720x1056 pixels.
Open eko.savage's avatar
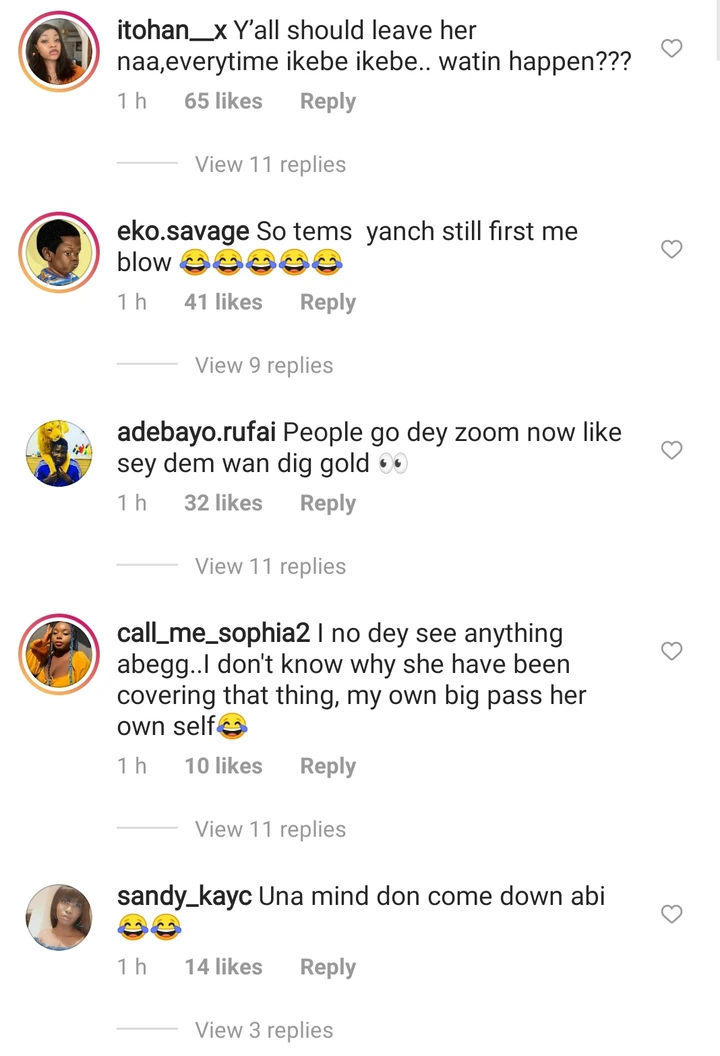(58, 250)
